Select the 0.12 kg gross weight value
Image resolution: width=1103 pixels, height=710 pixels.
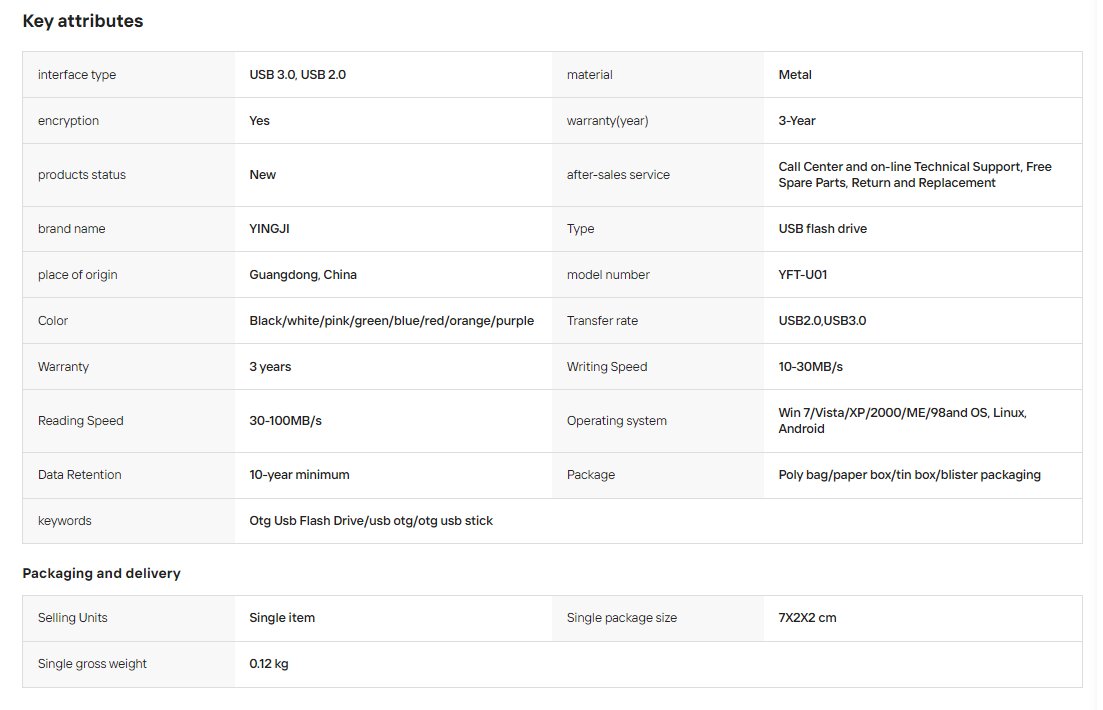(269, 664)
